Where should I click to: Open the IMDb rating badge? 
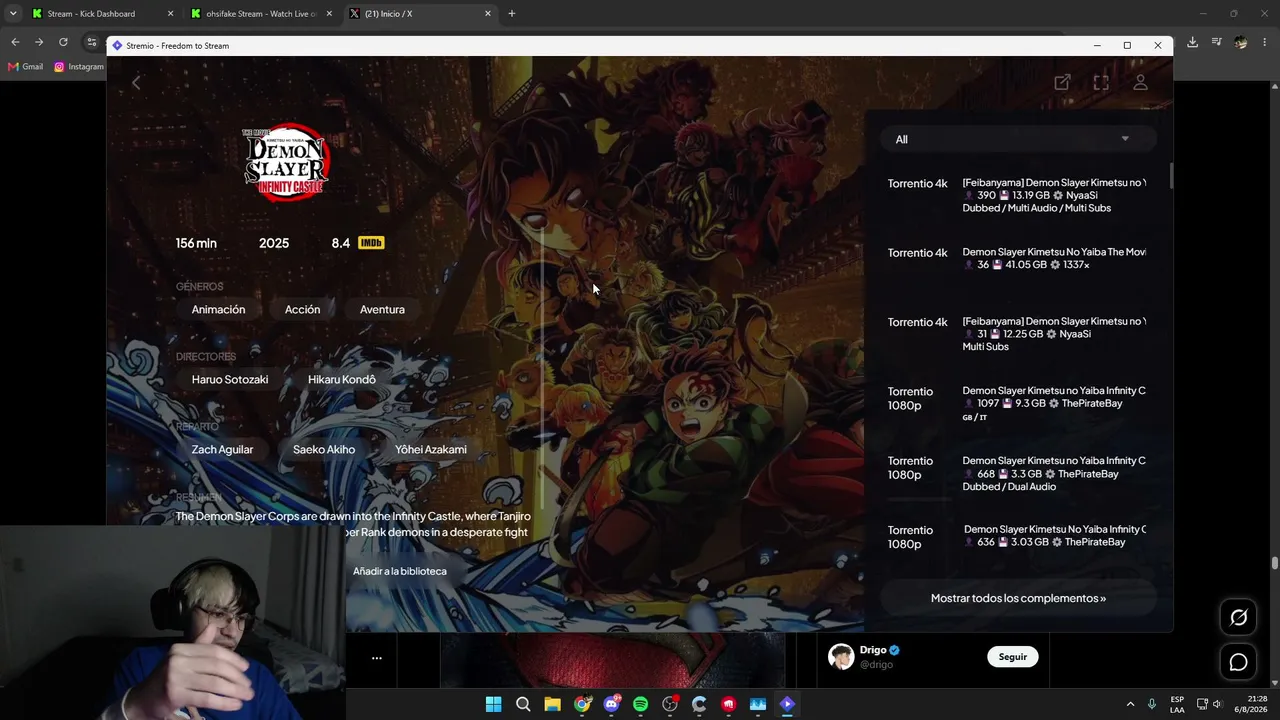(370, 243)
